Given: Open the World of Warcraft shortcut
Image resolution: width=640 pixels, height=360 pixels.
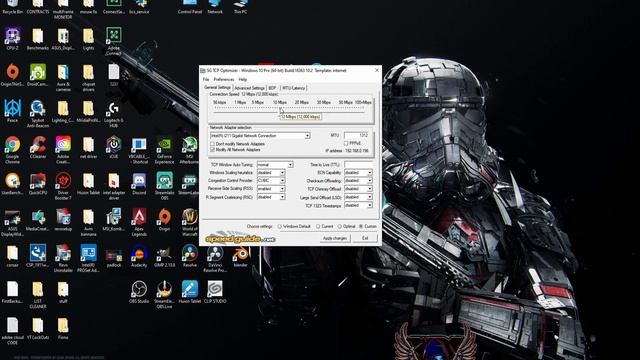Looking at the screenshot, I should (189, 222).
